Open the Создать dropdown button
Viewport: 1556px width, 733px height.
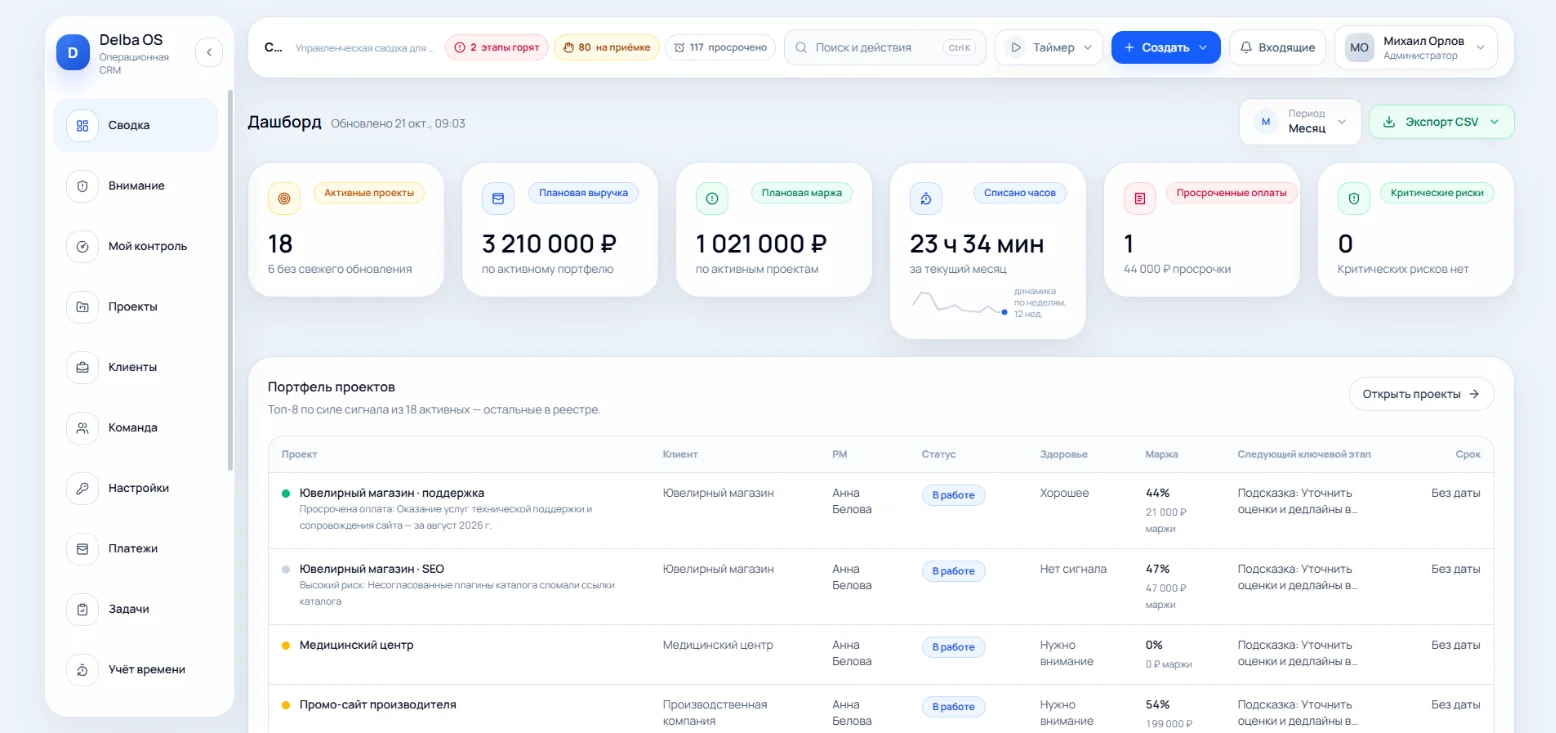point(1166,47)
